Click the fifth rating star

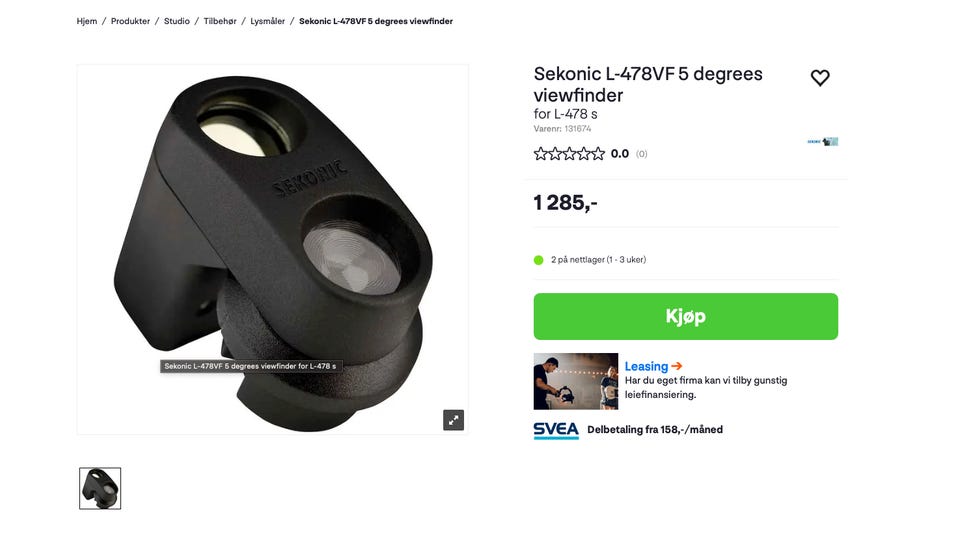pos(598,154)
